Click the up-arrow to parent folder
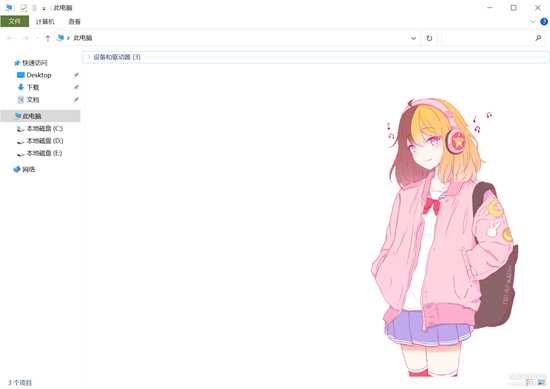Viewport: 550px width, 389px height. (48, 38)
